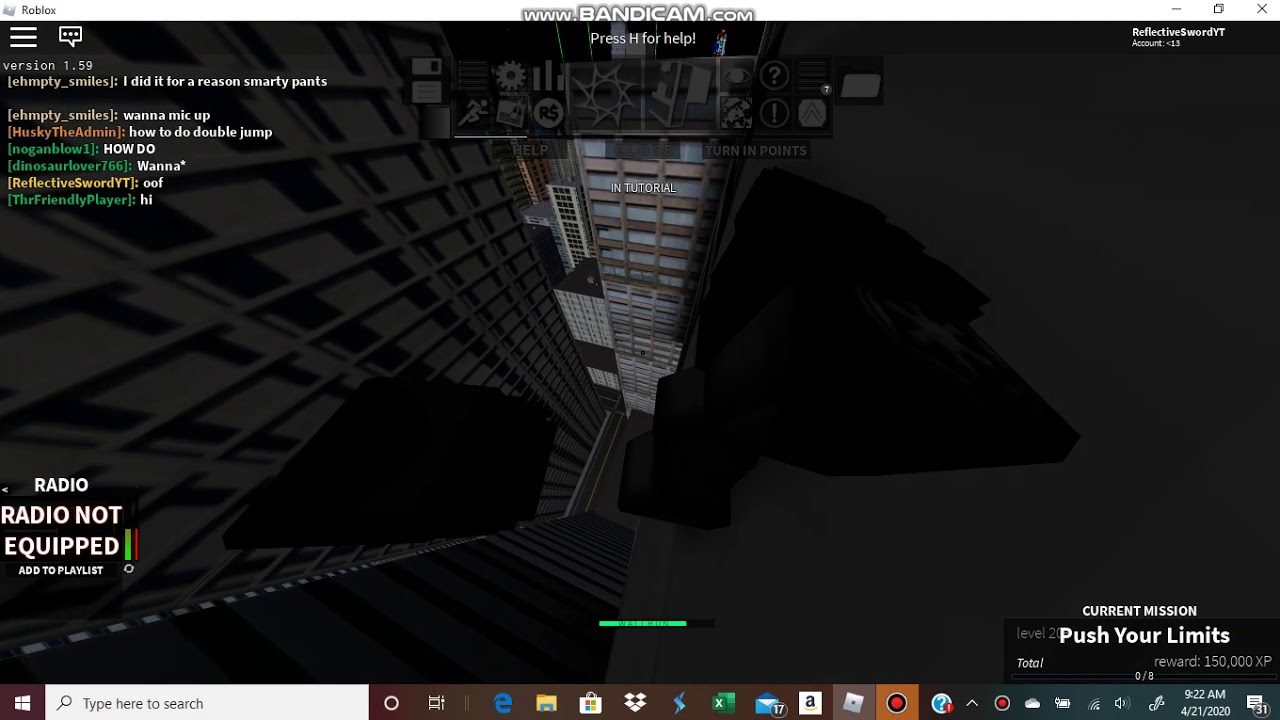Click the HELP button
This screenshot has height=720, width=1280.
click(530, 151)
